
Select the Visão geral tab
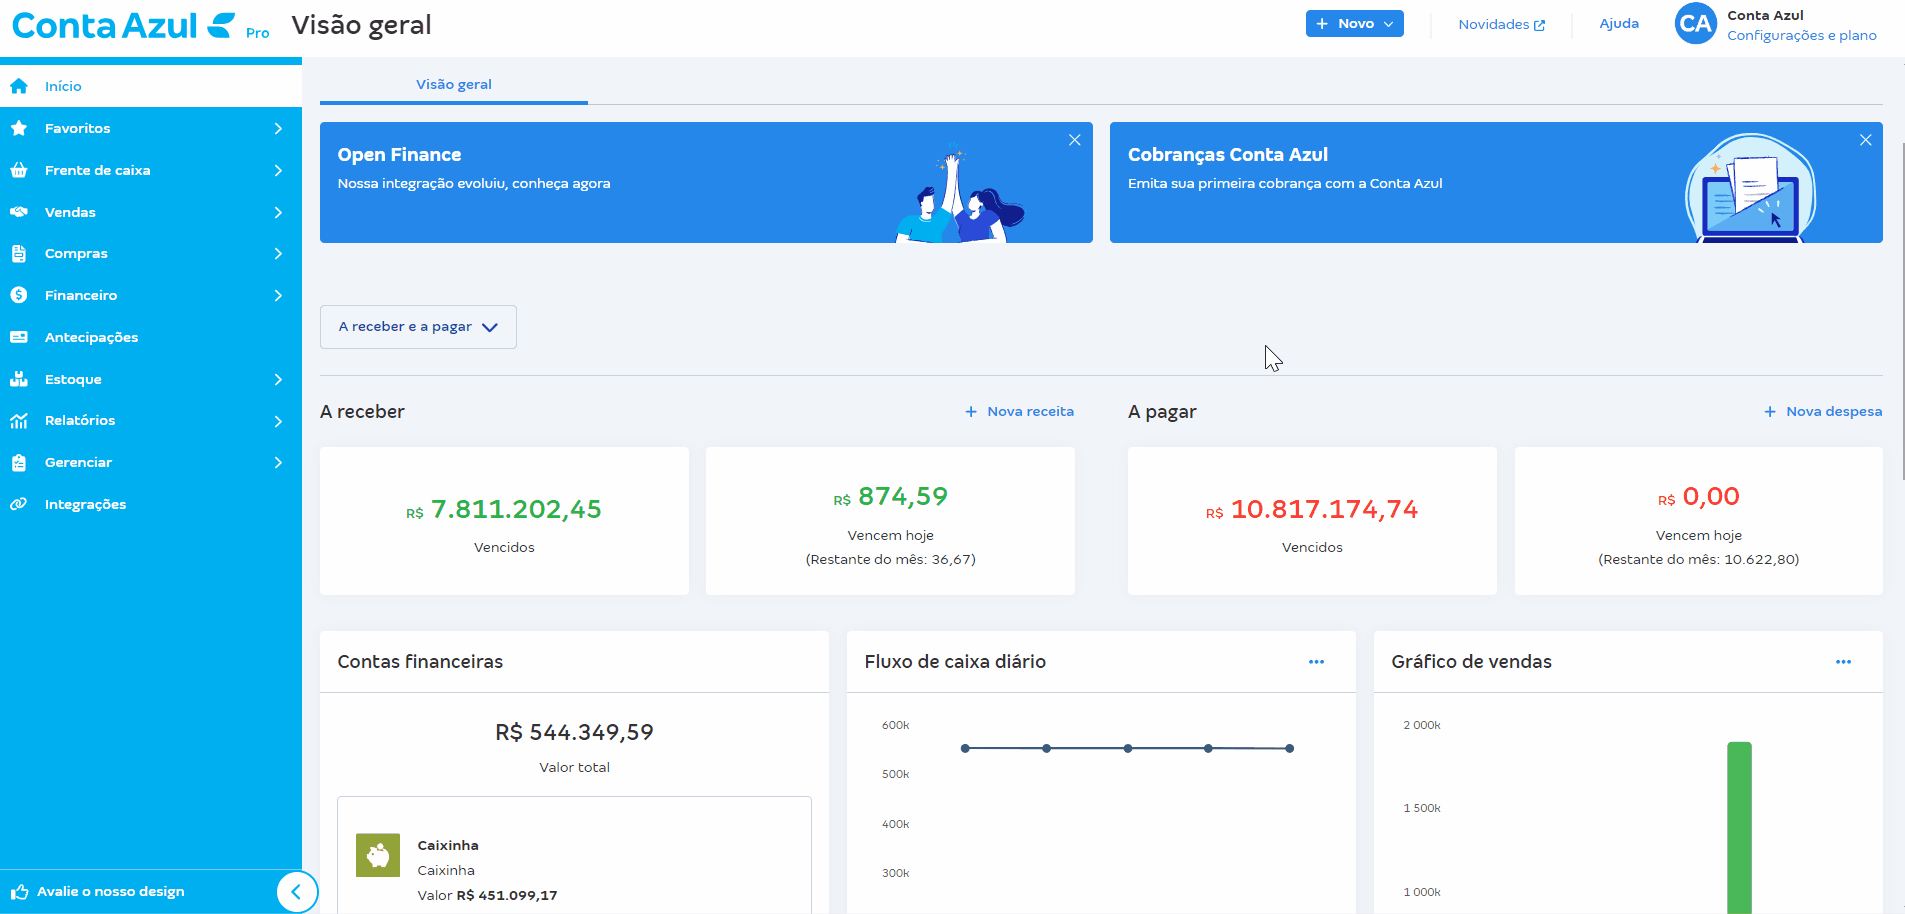(x=454, y=85)
